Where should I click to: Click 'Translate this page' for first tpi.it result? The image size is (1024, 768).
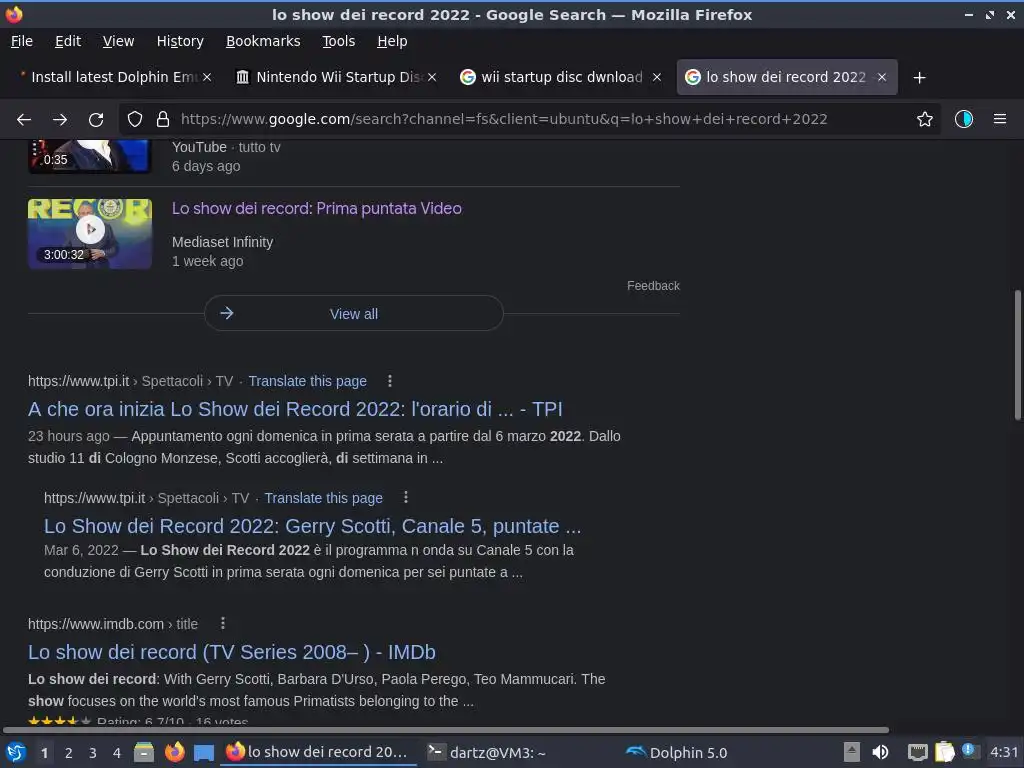point(308,381)
